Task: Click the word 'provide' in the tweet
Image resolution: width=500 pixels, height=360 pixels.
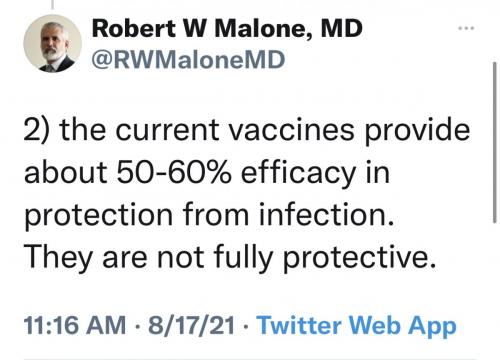Action: tap(417, 131)
